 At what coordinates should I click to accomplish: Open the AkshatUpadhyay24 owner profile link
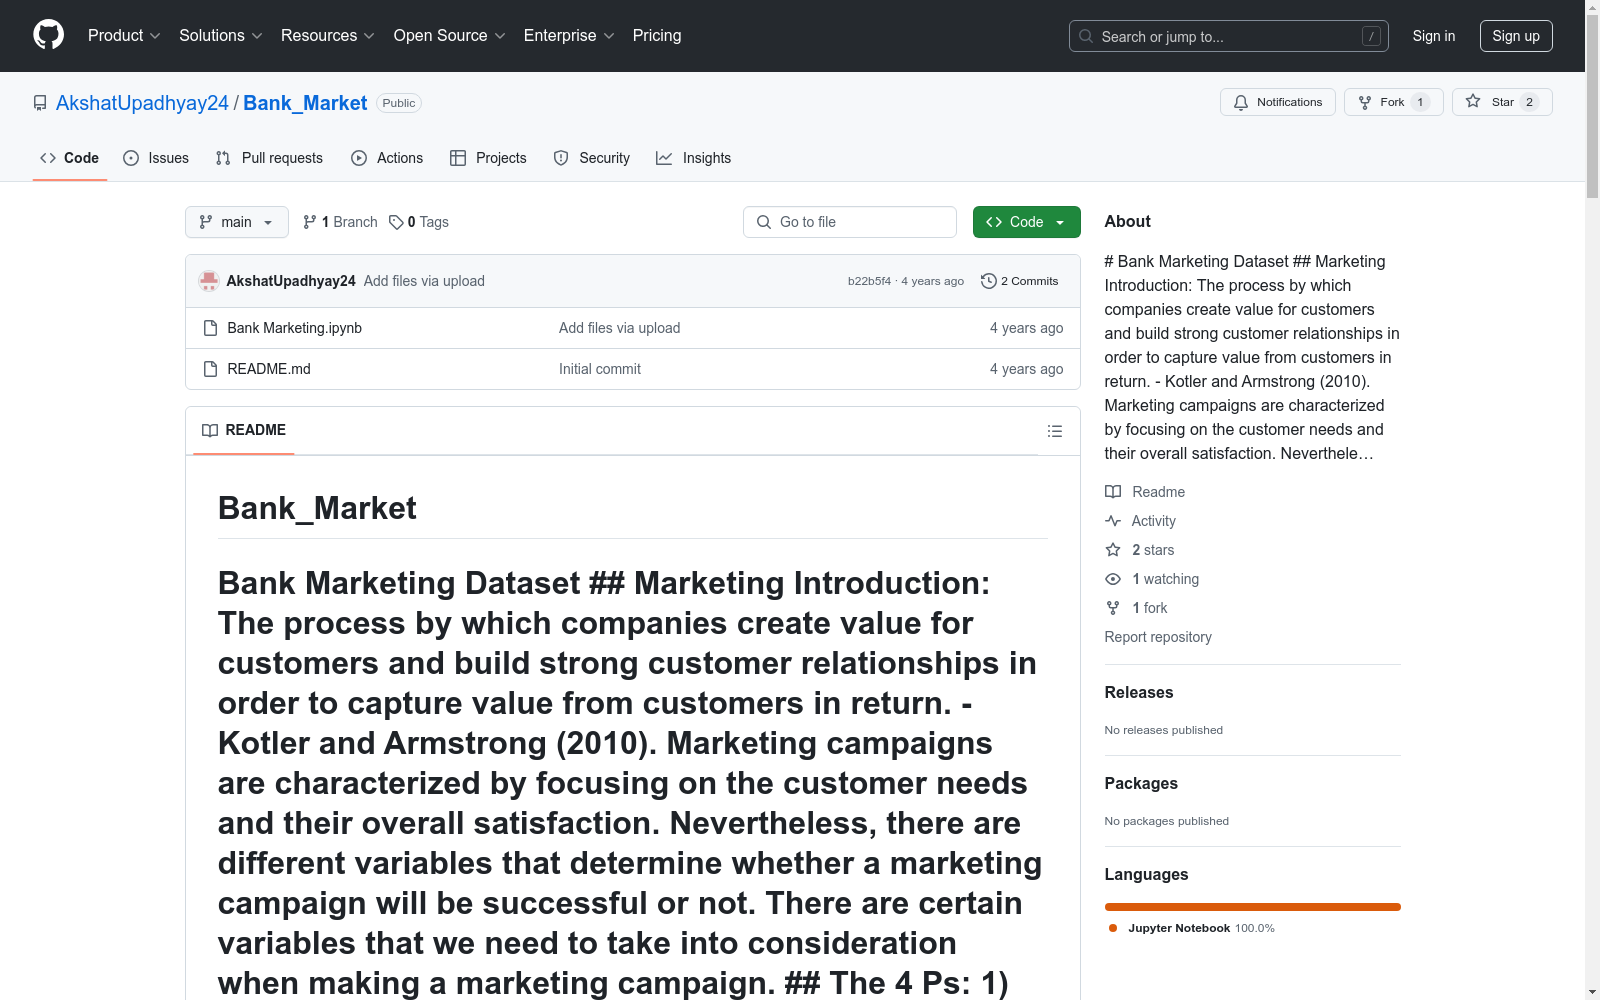click(142, 103)
